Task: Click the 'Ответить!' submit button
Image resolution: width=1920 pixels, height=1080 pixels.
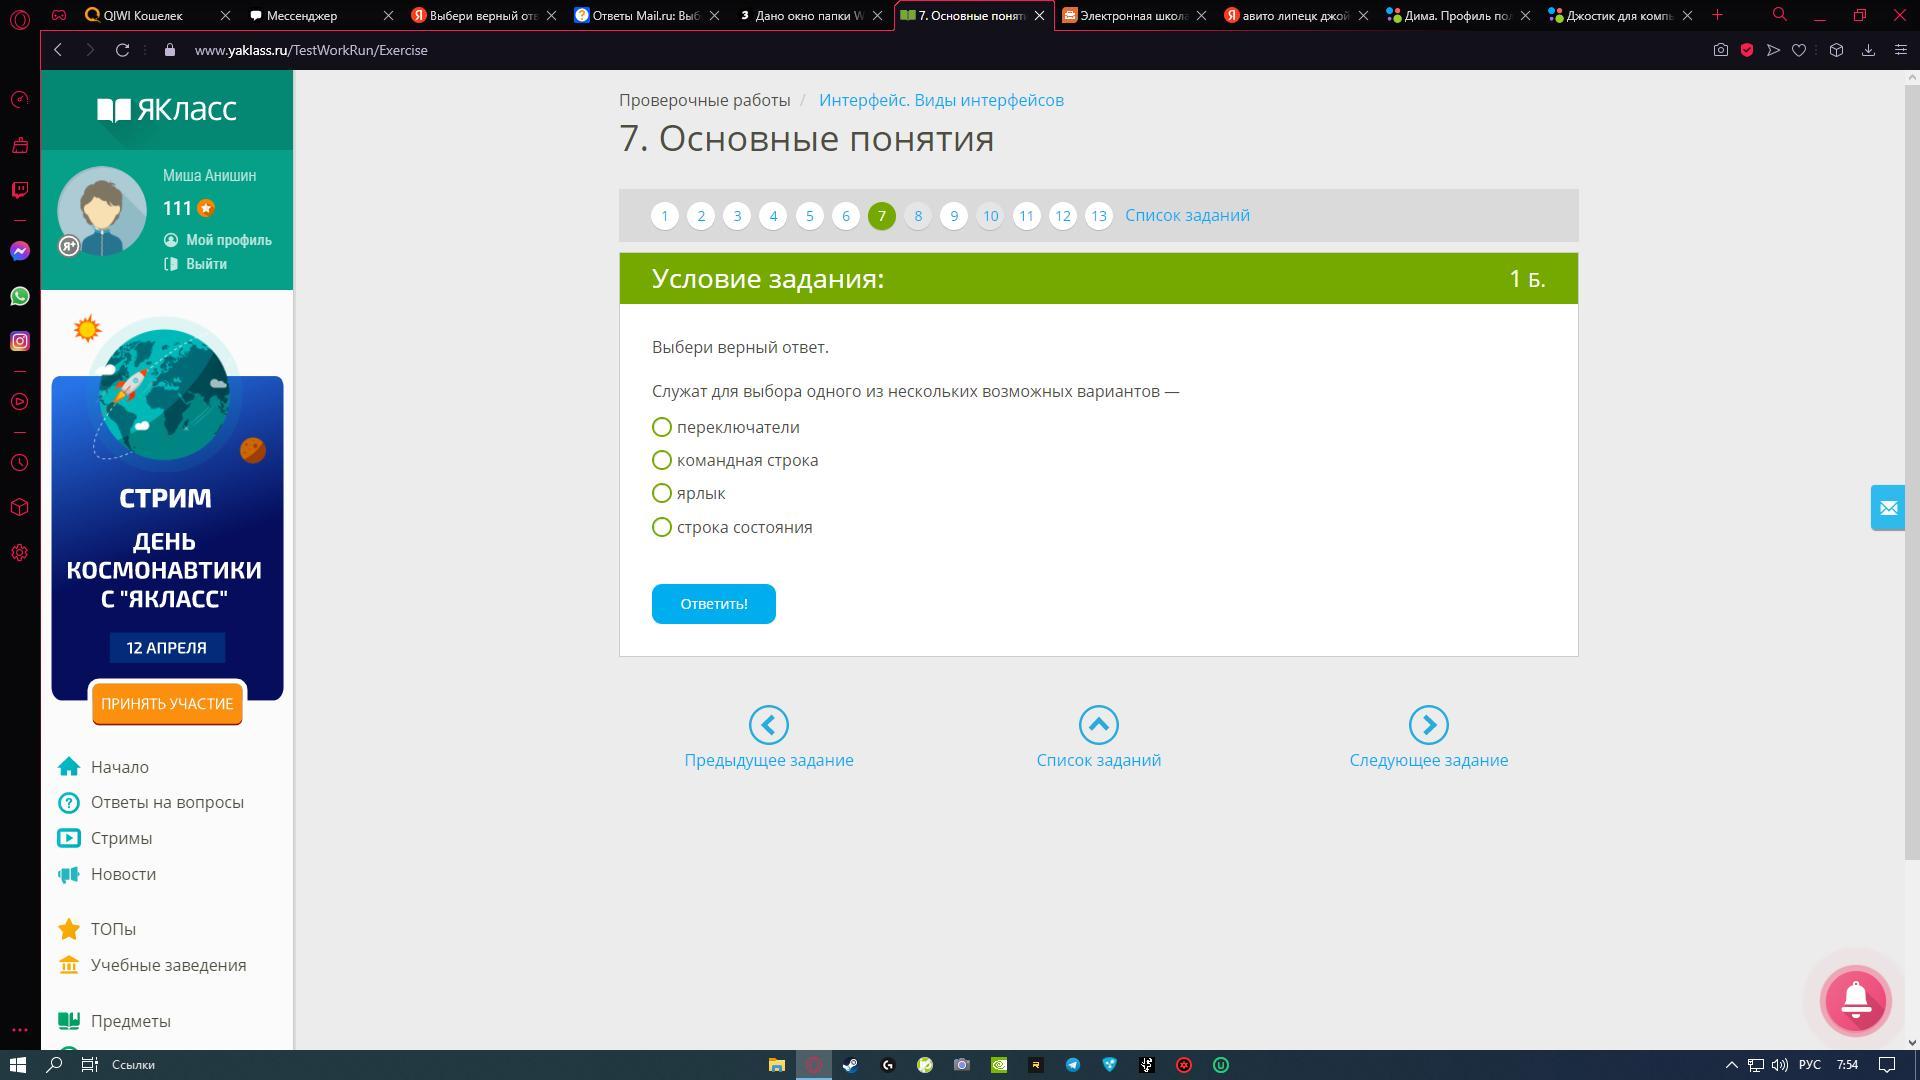Action: tap(713, 604)
